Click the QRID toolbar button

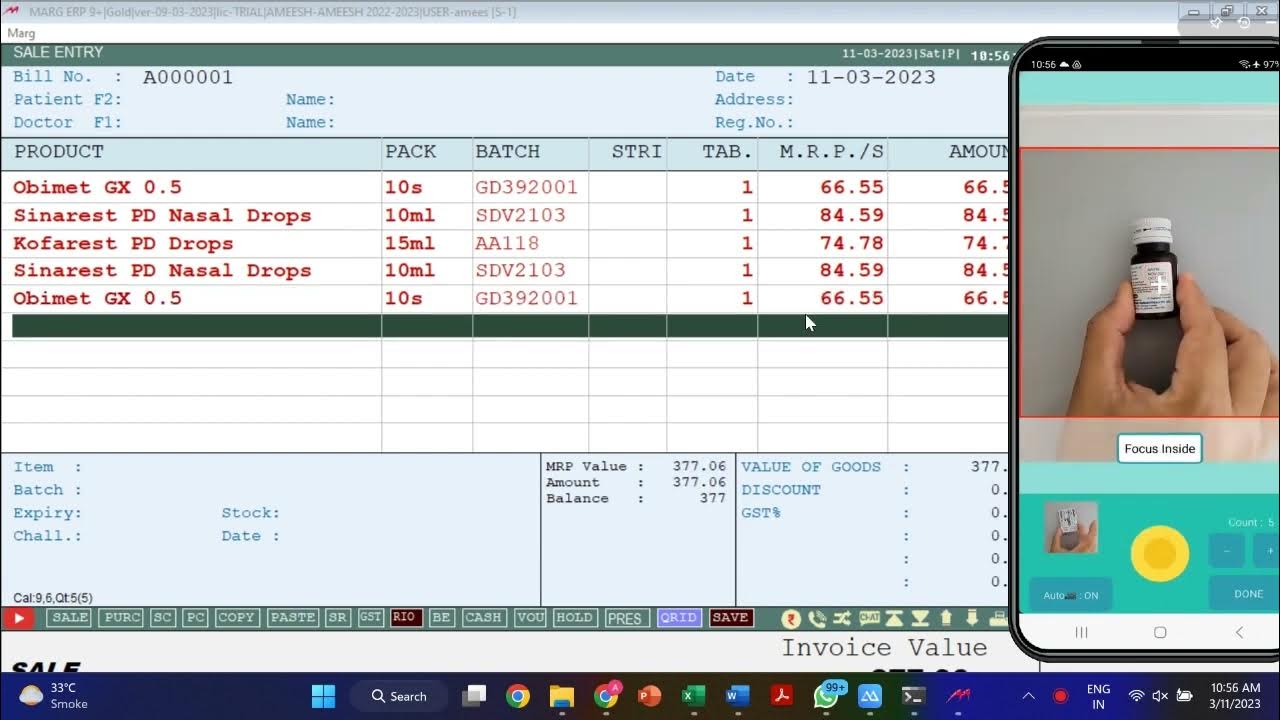[x=679, y=618]
